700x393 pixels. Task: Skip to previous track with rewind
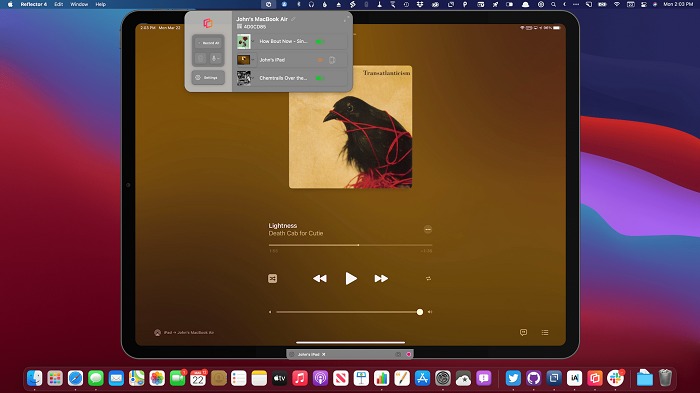[320, 278]
